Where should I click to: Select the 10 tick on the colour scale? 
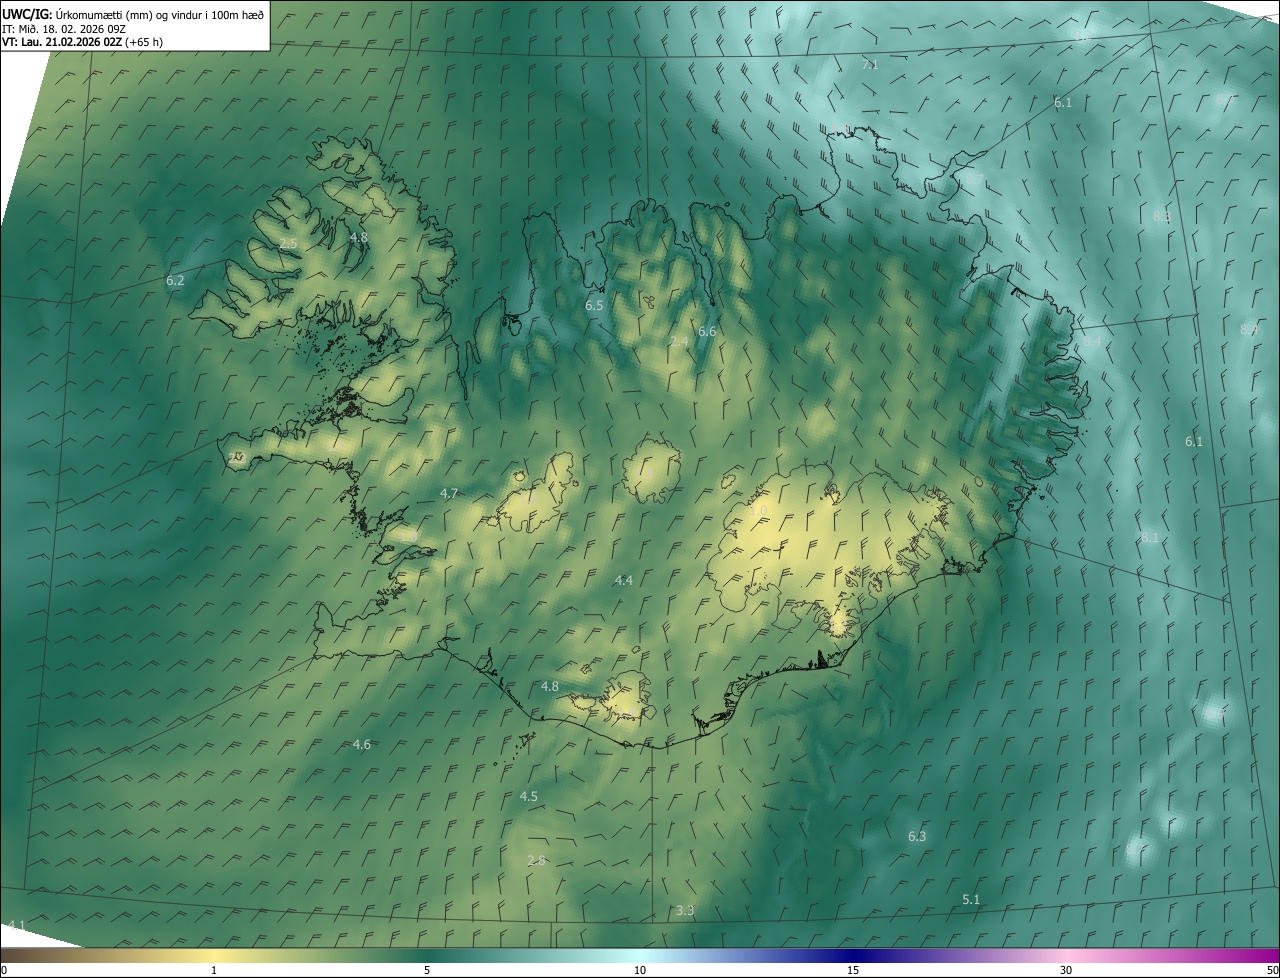click(x=640, y=971)
